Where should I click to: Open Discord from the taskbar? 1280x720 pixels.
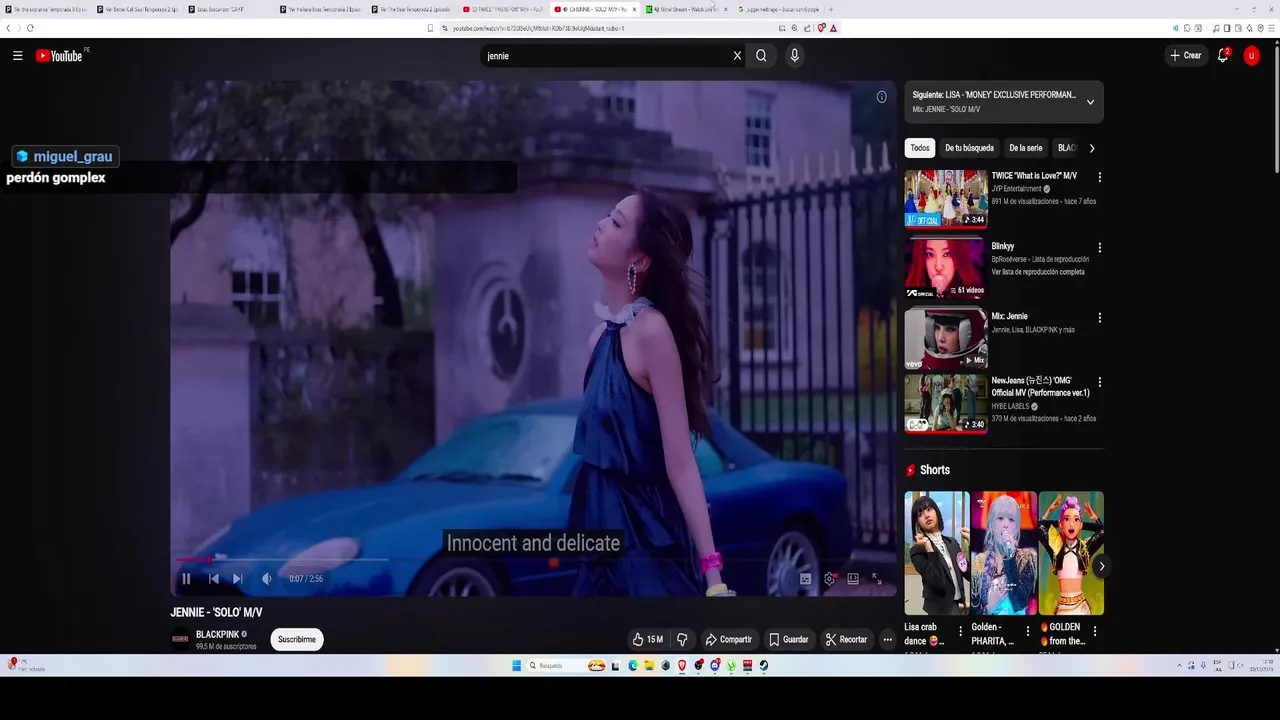[x=715, y=666]
